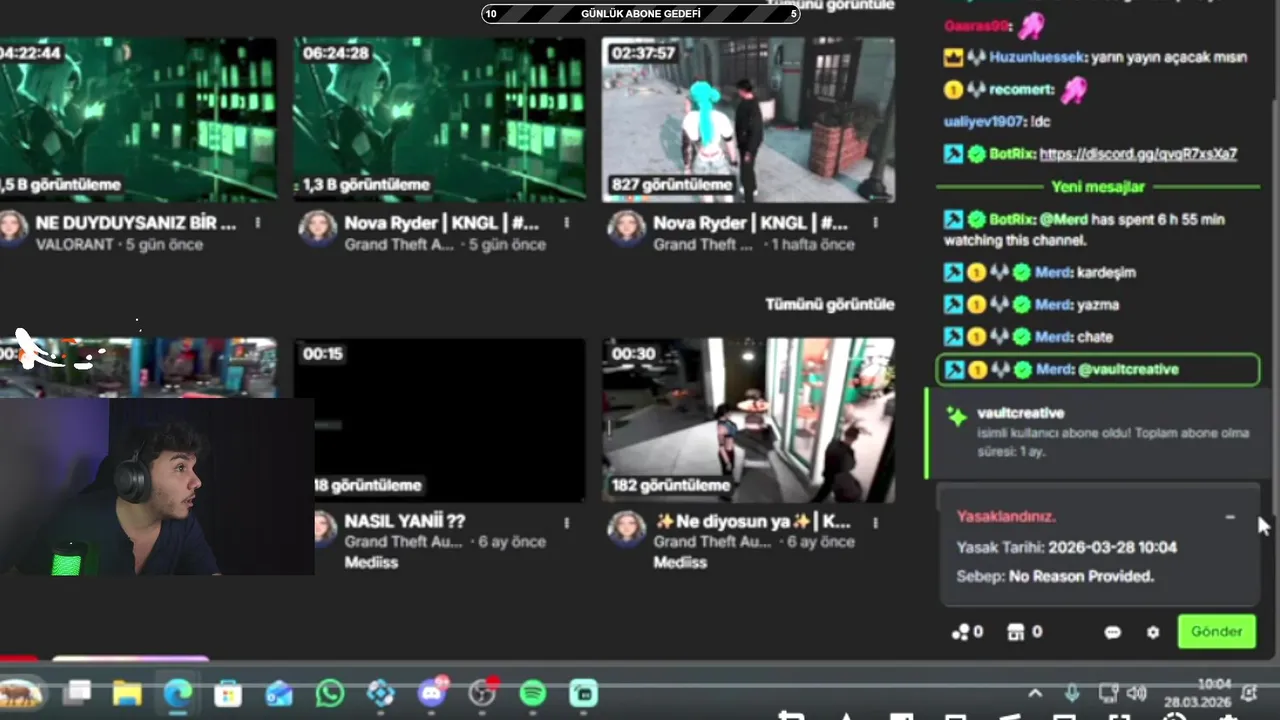Open the notification center icon
The height and width of the screenshot is (720, 1280).
click(1249, 692)
